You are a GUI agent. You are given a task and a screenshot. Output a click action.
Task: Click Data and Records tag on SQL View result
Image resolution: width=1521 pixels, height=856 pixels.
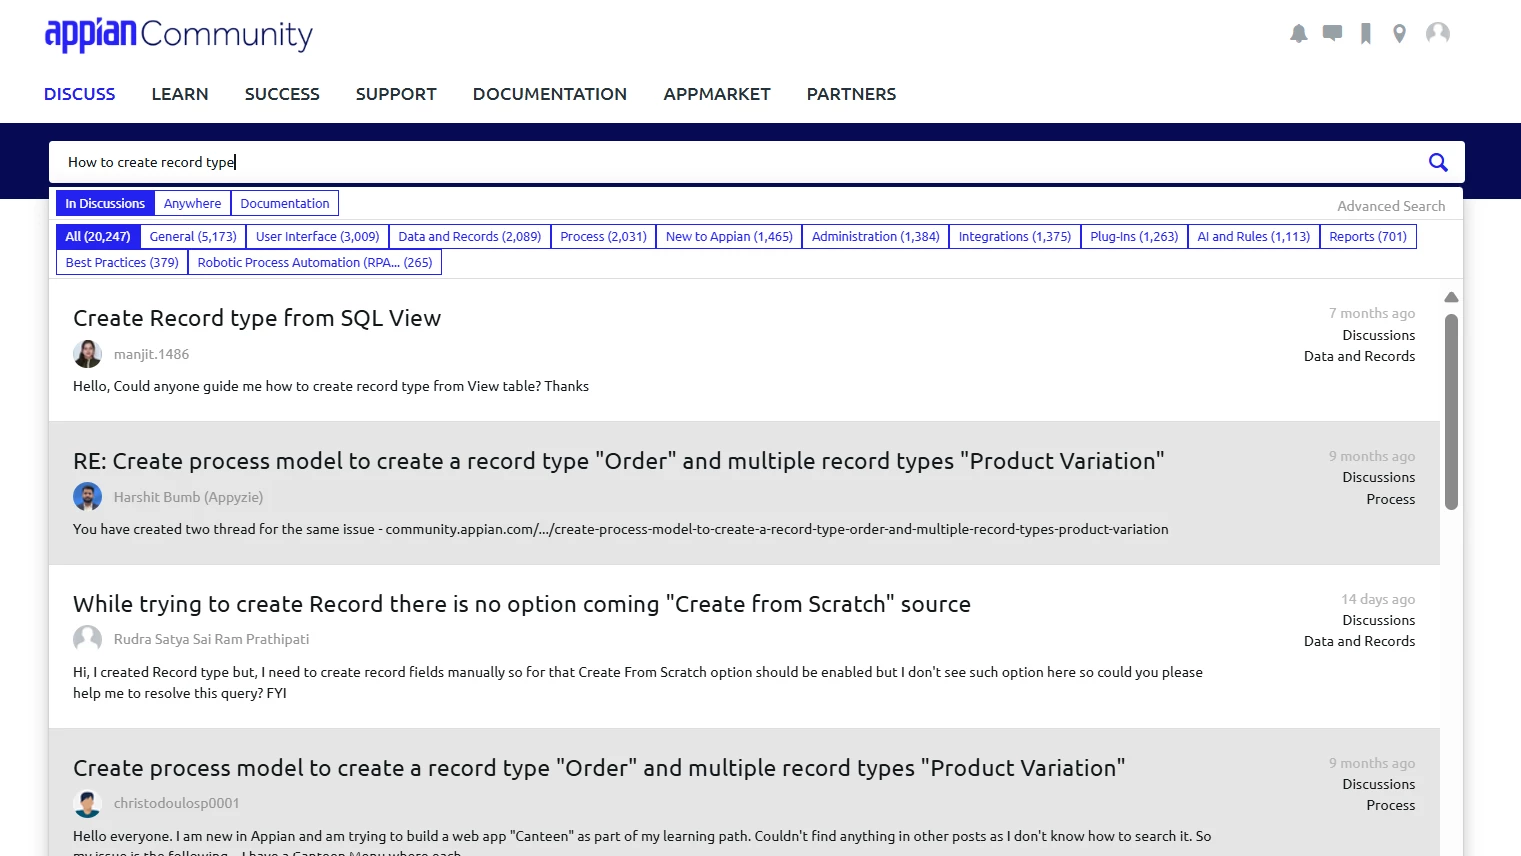[1359, 356]
